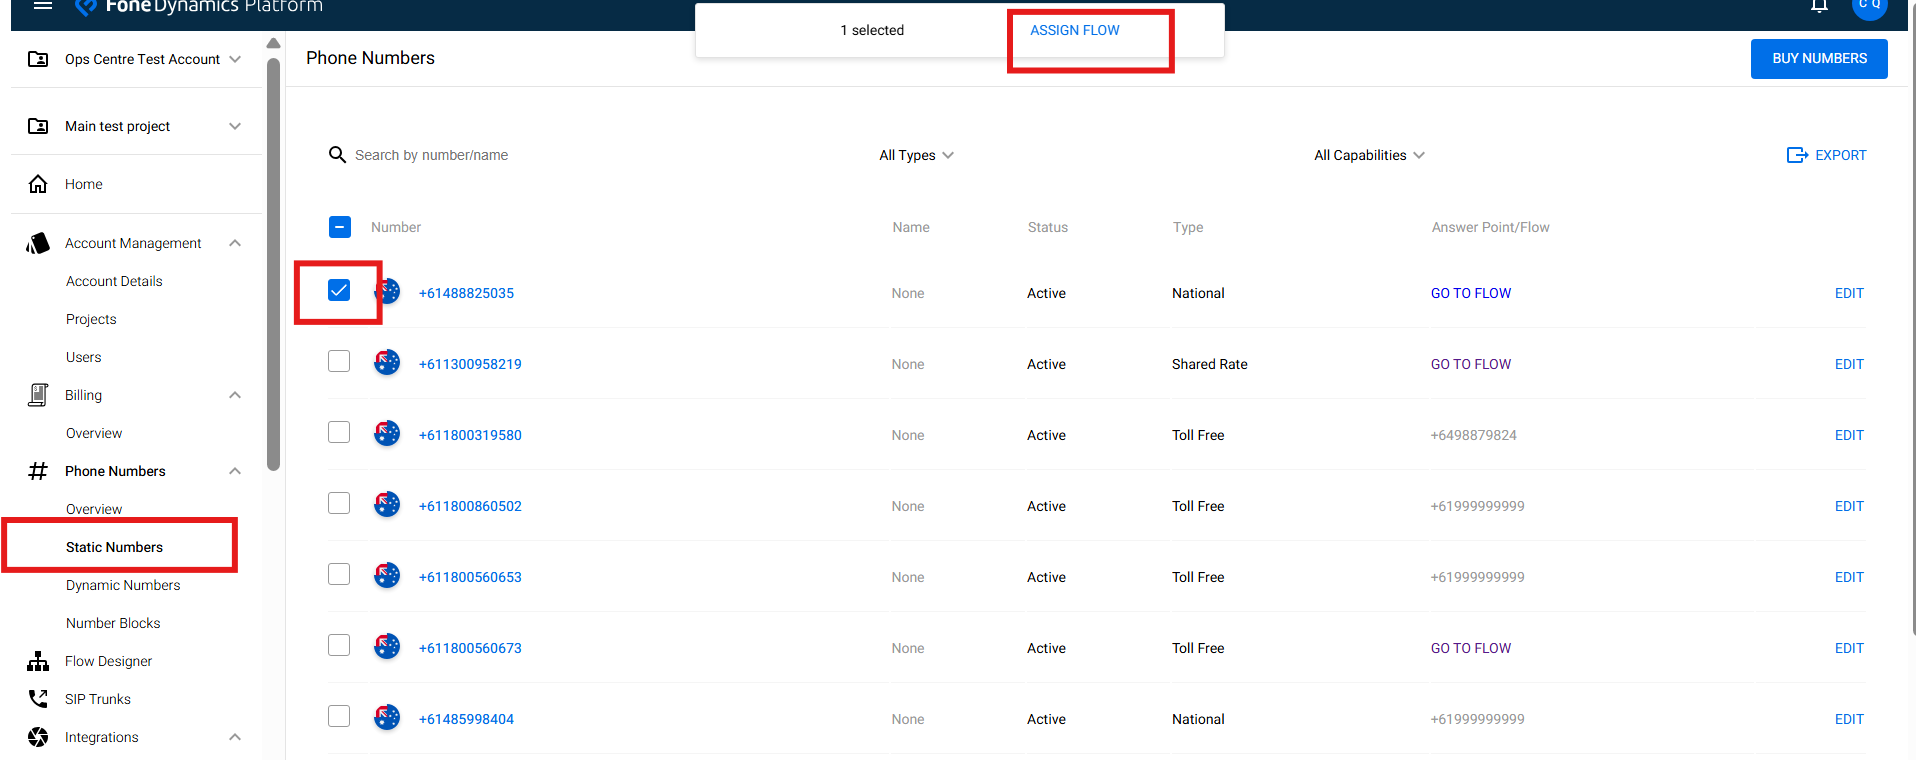Open the Ops Centre Test Account dropdown

(235, 59)
